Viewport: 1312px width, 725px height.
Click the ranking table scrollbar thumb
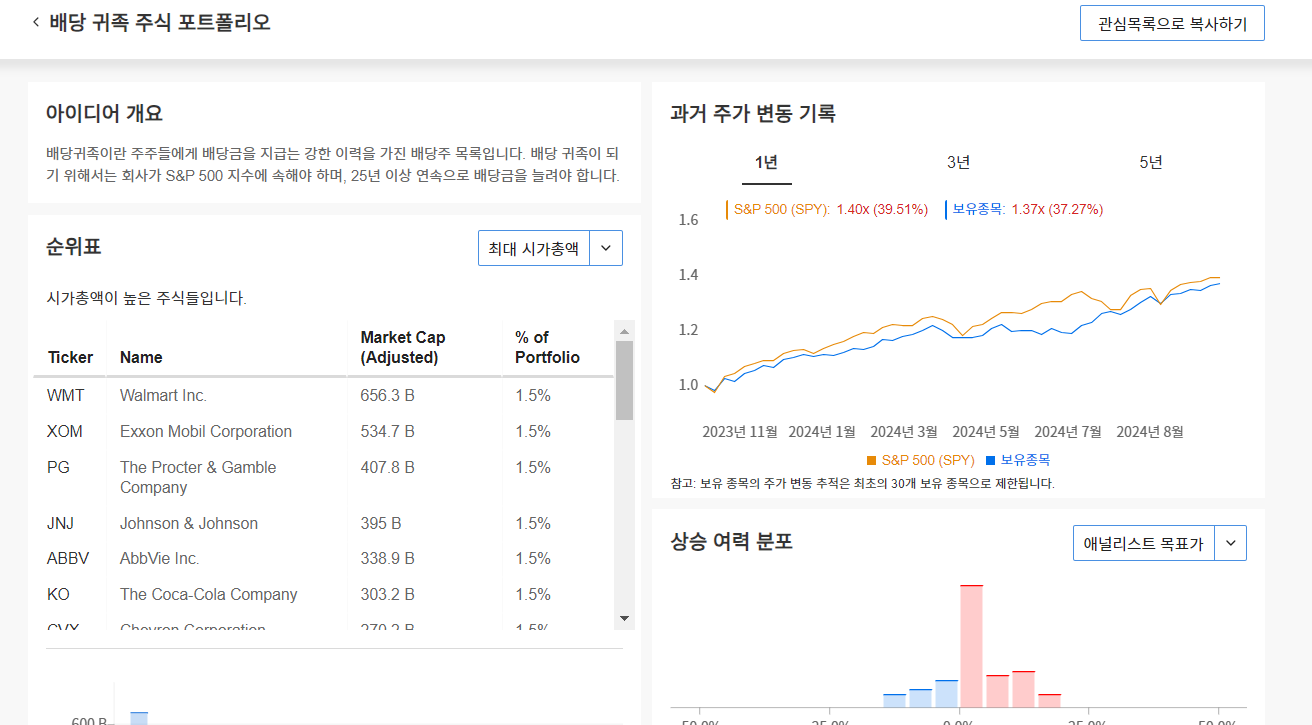coord(624,380)
